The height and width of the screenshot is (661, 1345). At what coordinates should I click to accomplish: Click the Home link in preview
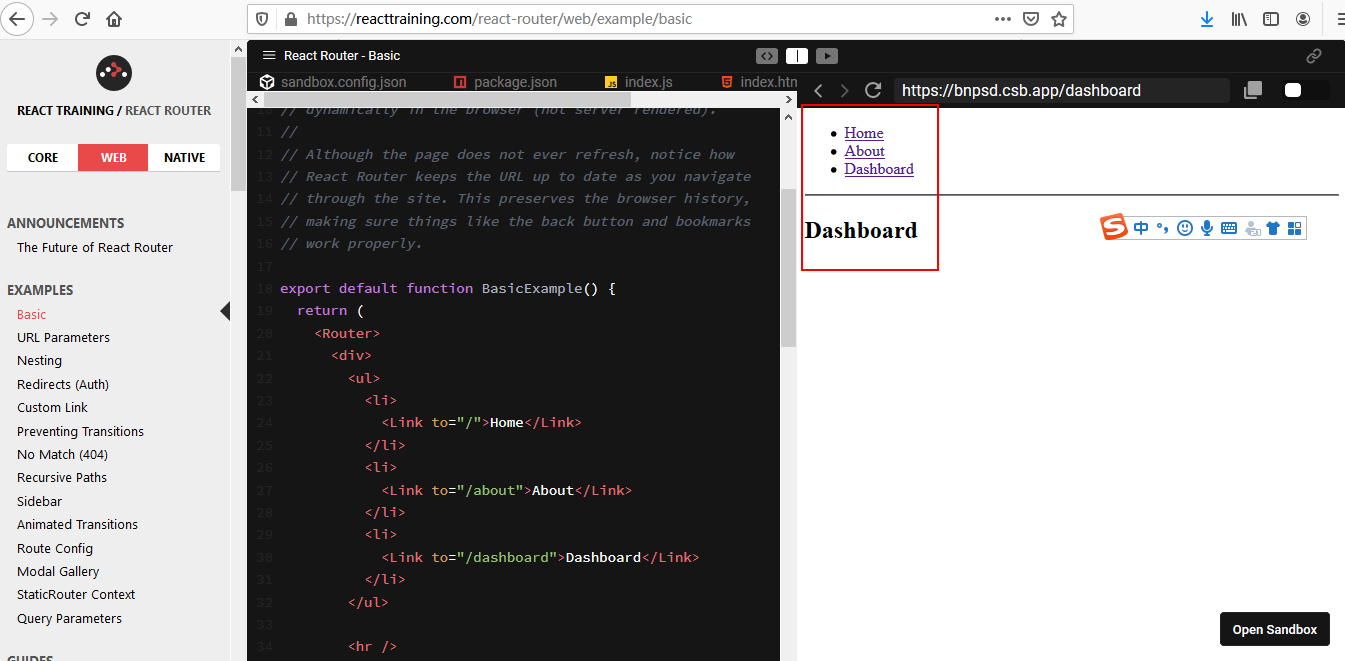pyautogui.click(x=864, y=133)
